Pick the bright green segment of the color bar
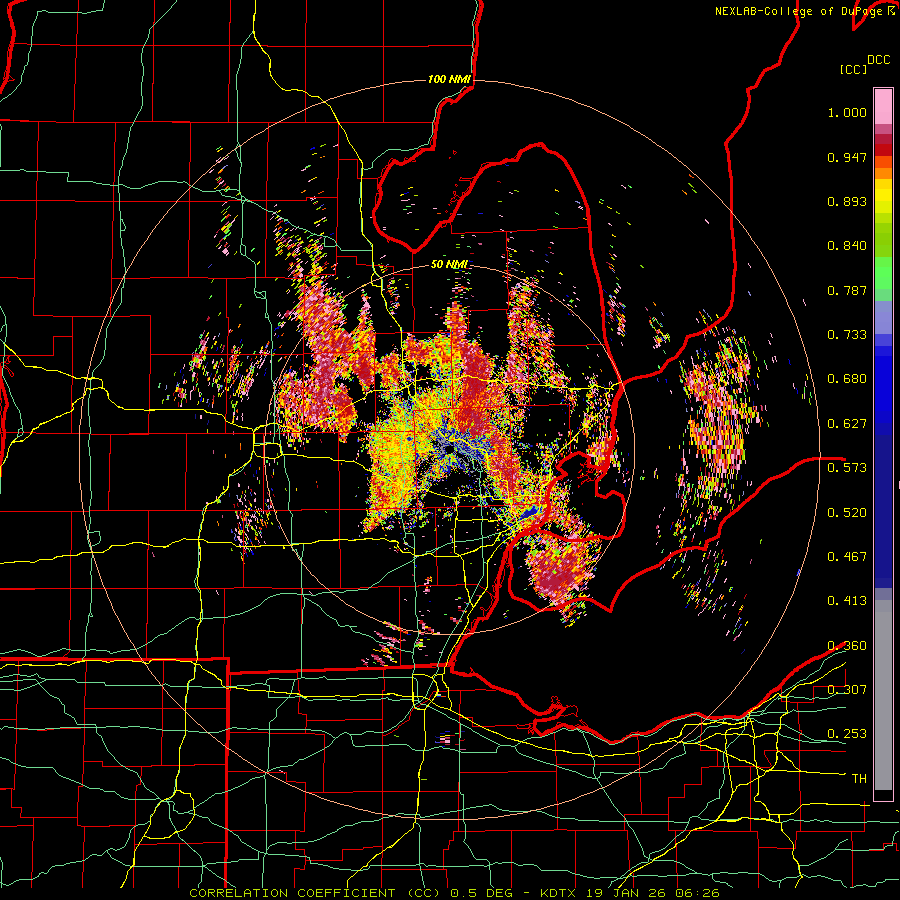The image size is (900, 900). 883,273
